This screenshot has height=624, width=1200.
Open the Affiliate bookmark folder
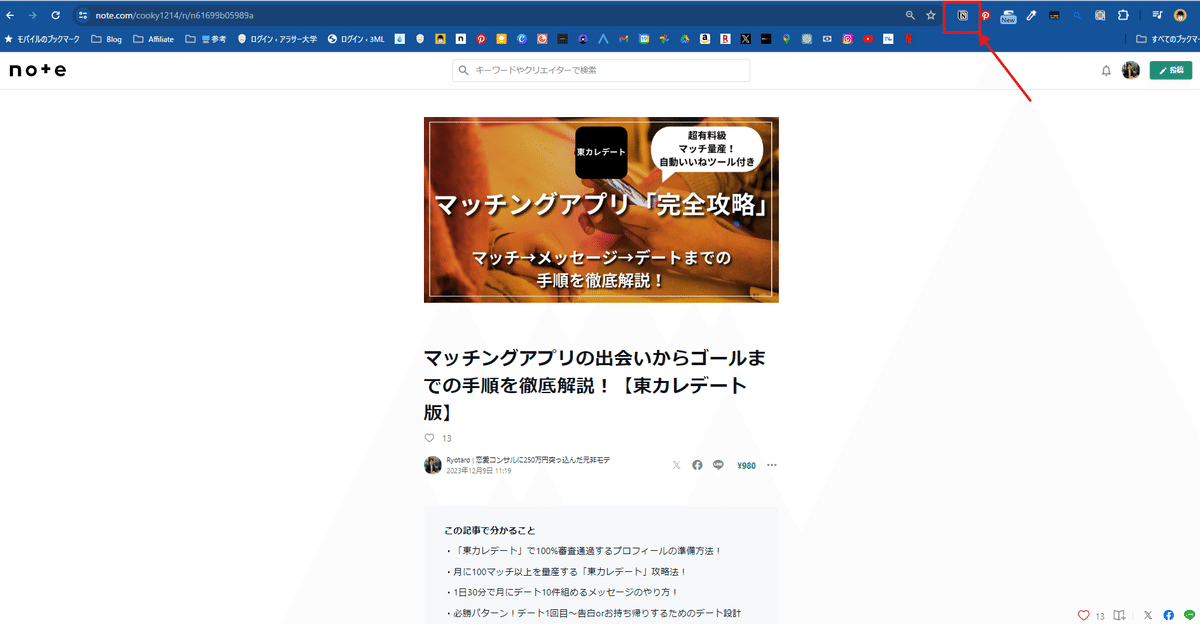pos(153,40)
